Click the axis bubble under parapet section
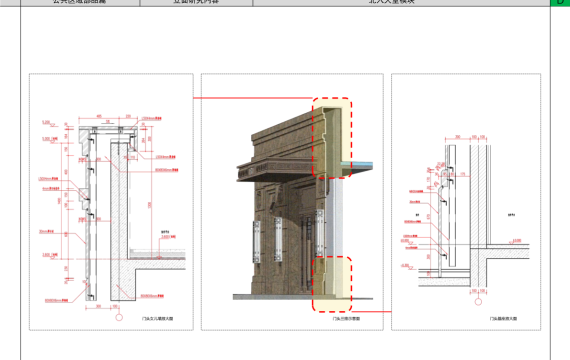Screen dimensions: 570x360 [119, 317]
